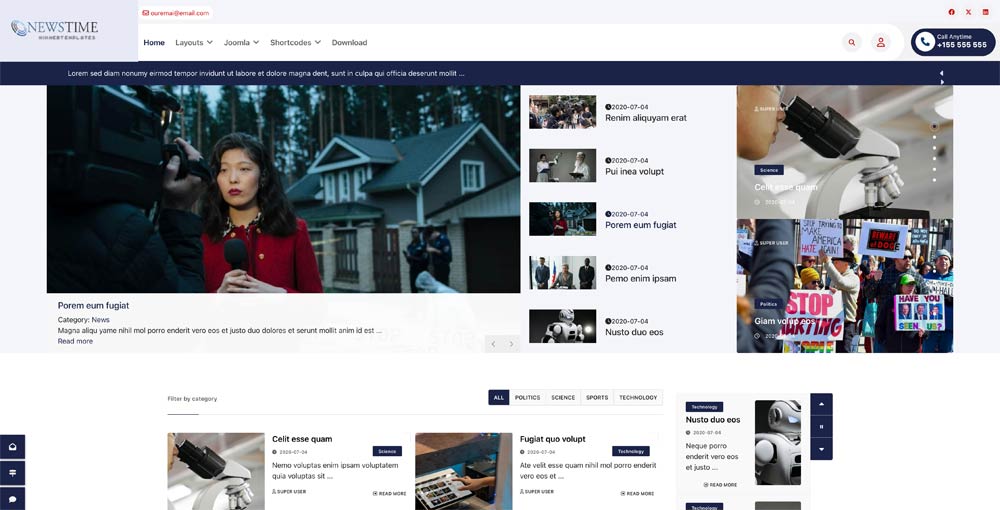Filter articles by TECHNOLOGY
1000x510 pixels.
click(x=638, y=397)
